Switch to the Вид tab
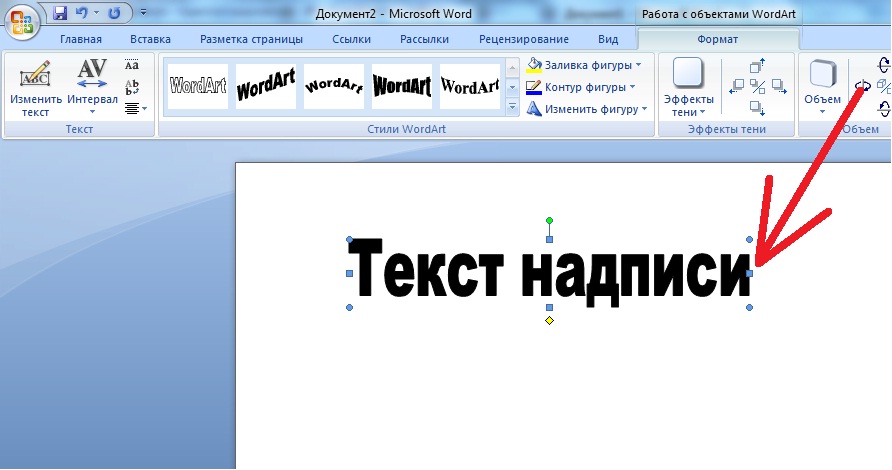Image resolution: width=892 pixels, height=470 pixels. [608, 39]
